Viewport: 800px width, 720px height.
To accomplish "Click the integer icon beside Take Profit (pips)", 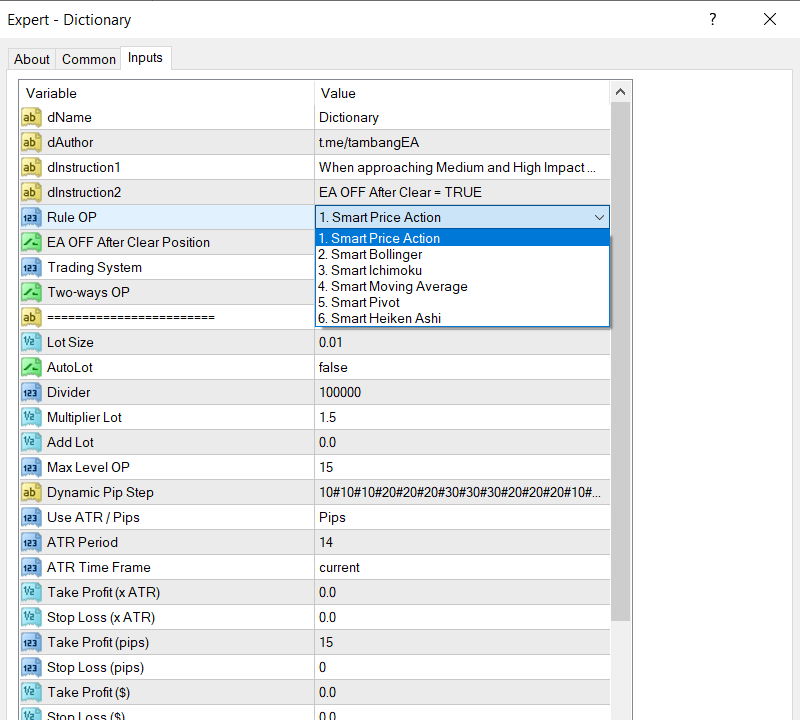I will click(x=31, y=642).
